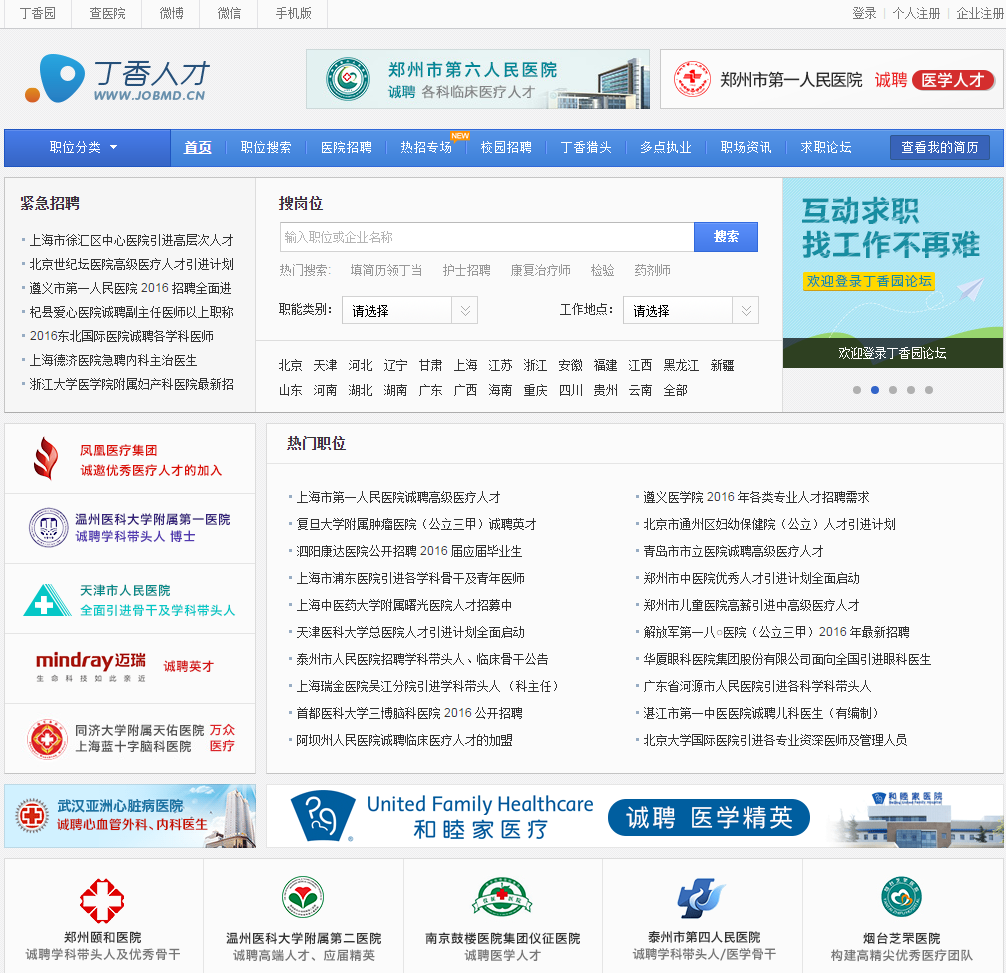Expand the 职位分类 category menu
1006x973 pixels.
click(x=87, y=148)
